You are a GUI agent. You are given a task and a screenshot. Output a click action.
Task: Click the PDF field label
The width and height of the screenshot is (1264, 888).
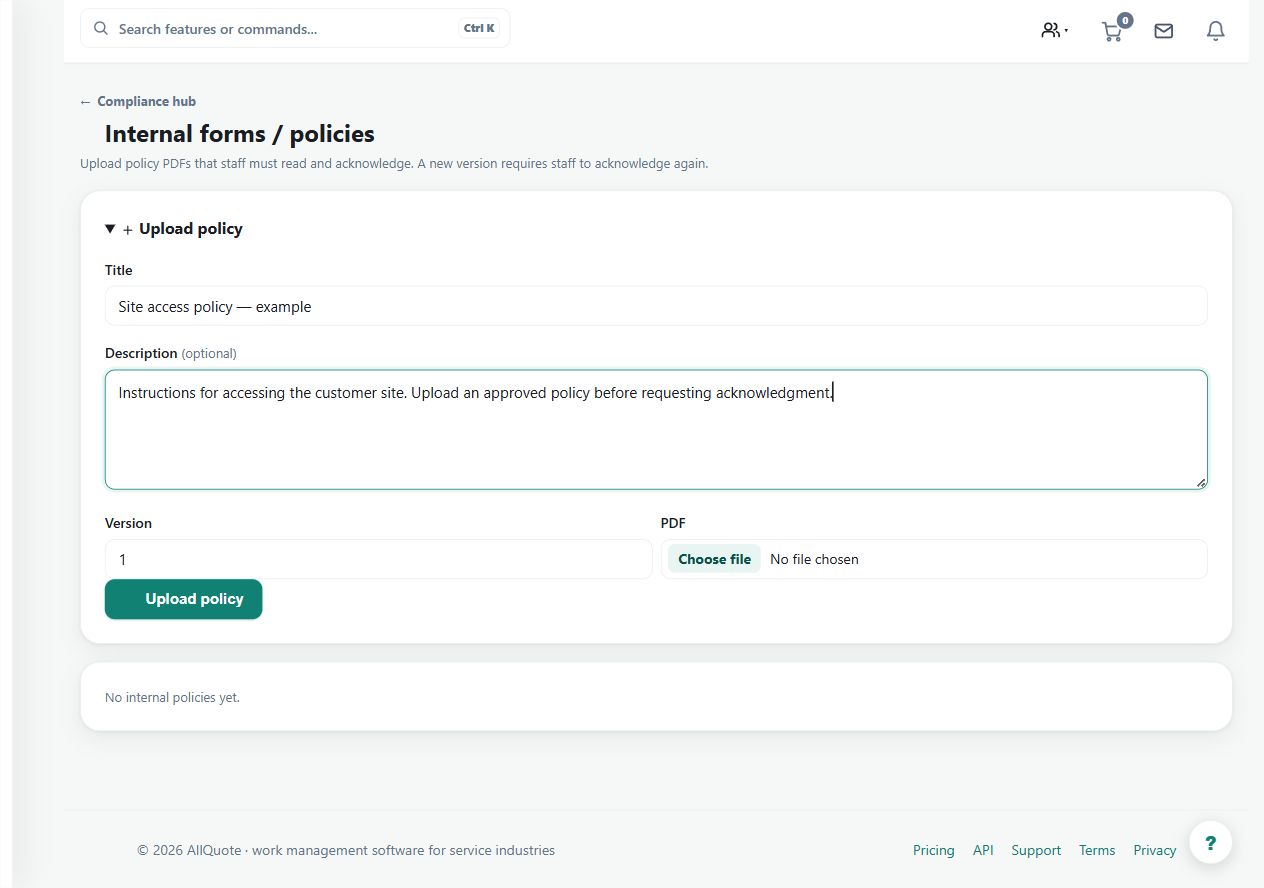[673, 523]
